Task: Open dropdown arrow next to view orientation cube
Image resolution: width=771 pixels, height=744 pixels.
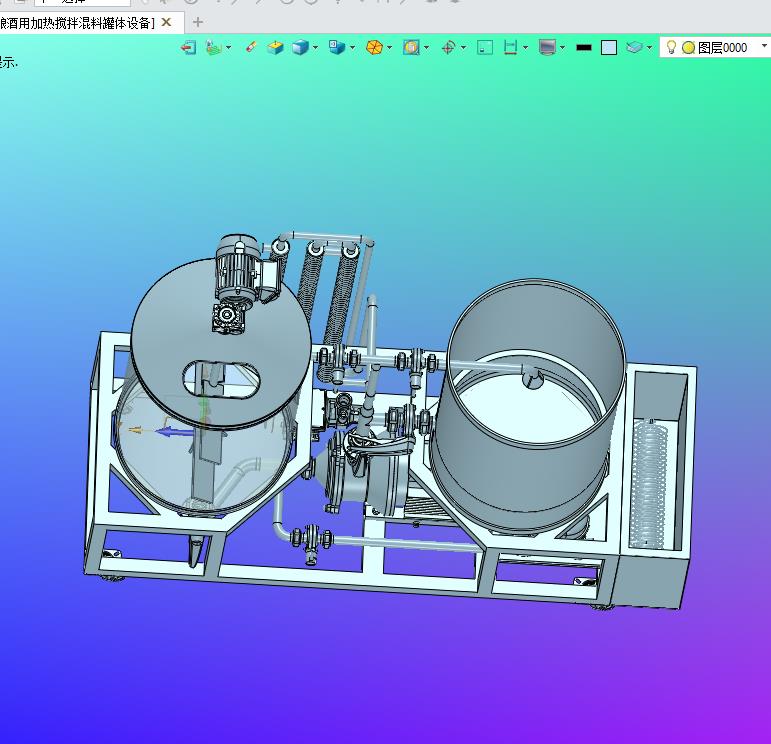Action: tap(352, 48)
